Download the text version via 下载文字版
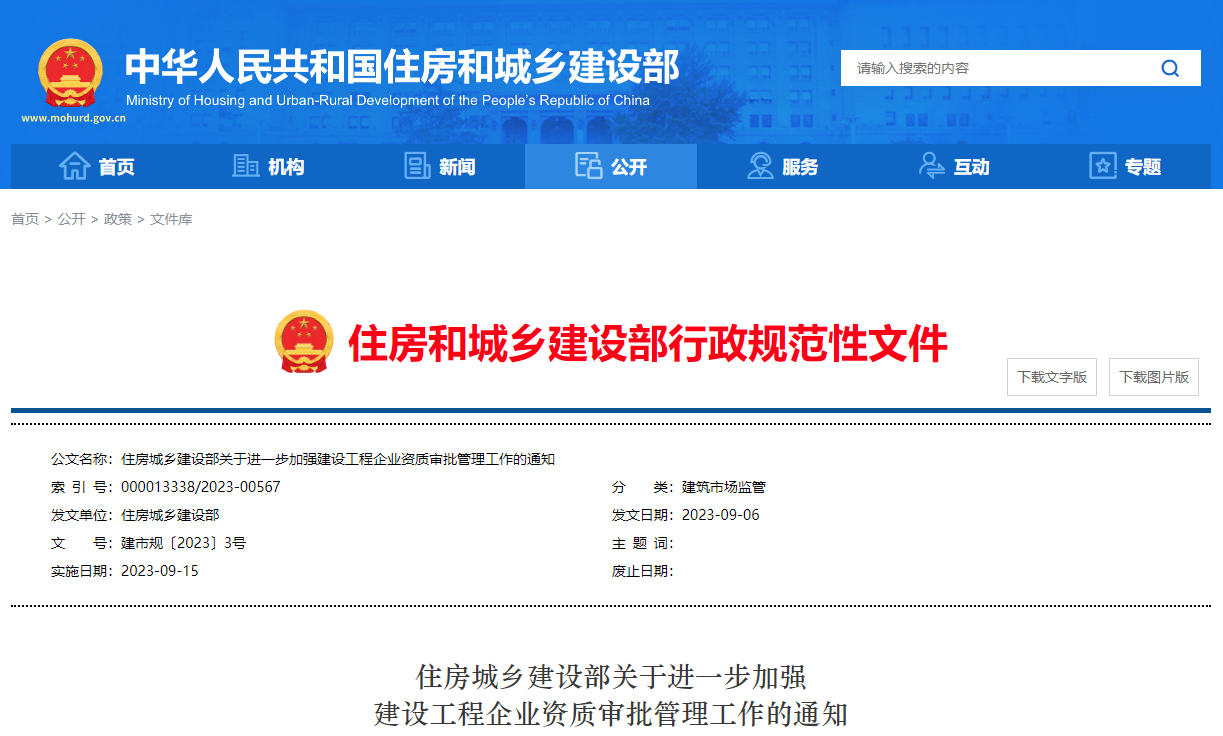Image resolution: width=1223 pixels, height=736 pixels. [1052, 377]
